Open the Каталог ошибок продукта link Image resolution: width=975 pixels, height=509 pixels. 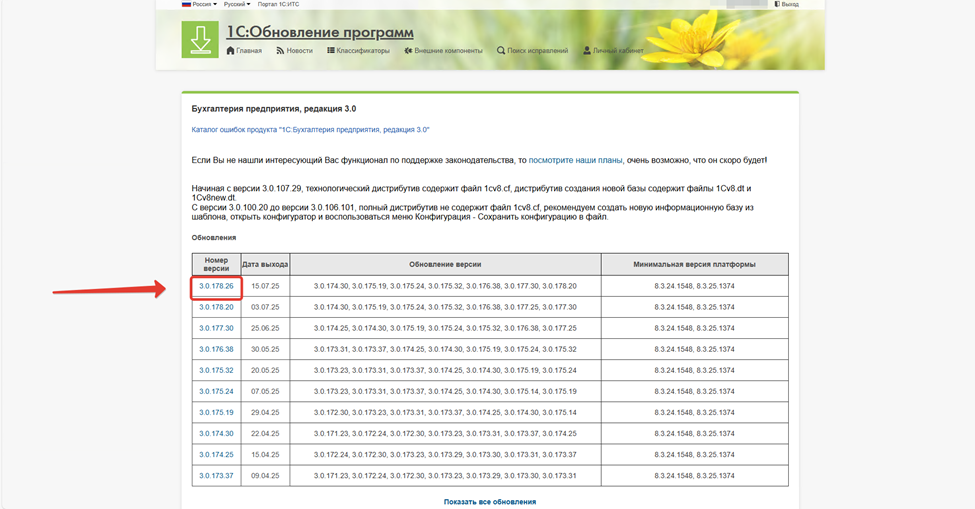[310, 130]
